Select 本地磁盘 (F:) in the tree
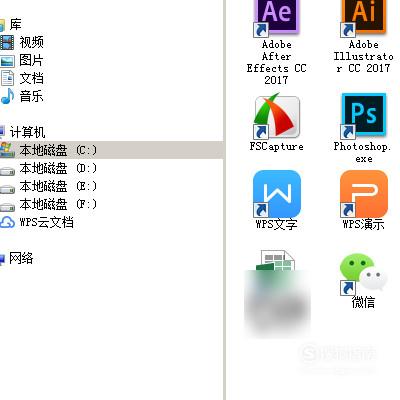 pyautogui.click(x=58, y=204)
